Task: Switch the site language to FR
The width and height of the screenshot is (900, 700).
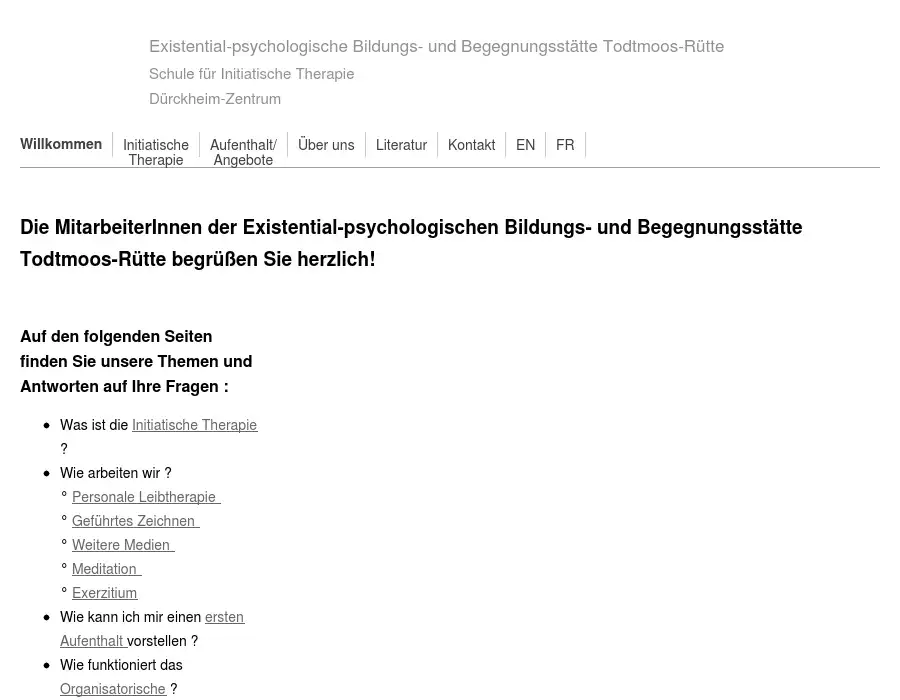Action: pyautogui.click(x=565, y=145)
